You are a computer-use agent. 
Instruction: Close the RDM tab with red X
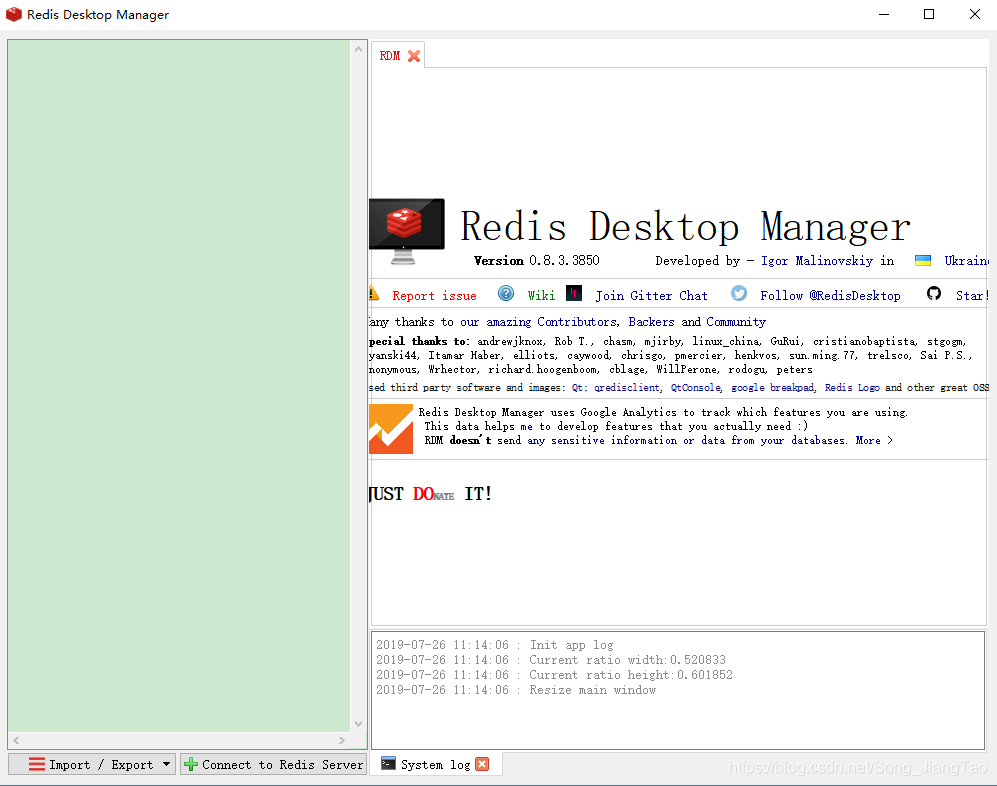(x=414, y=56)
